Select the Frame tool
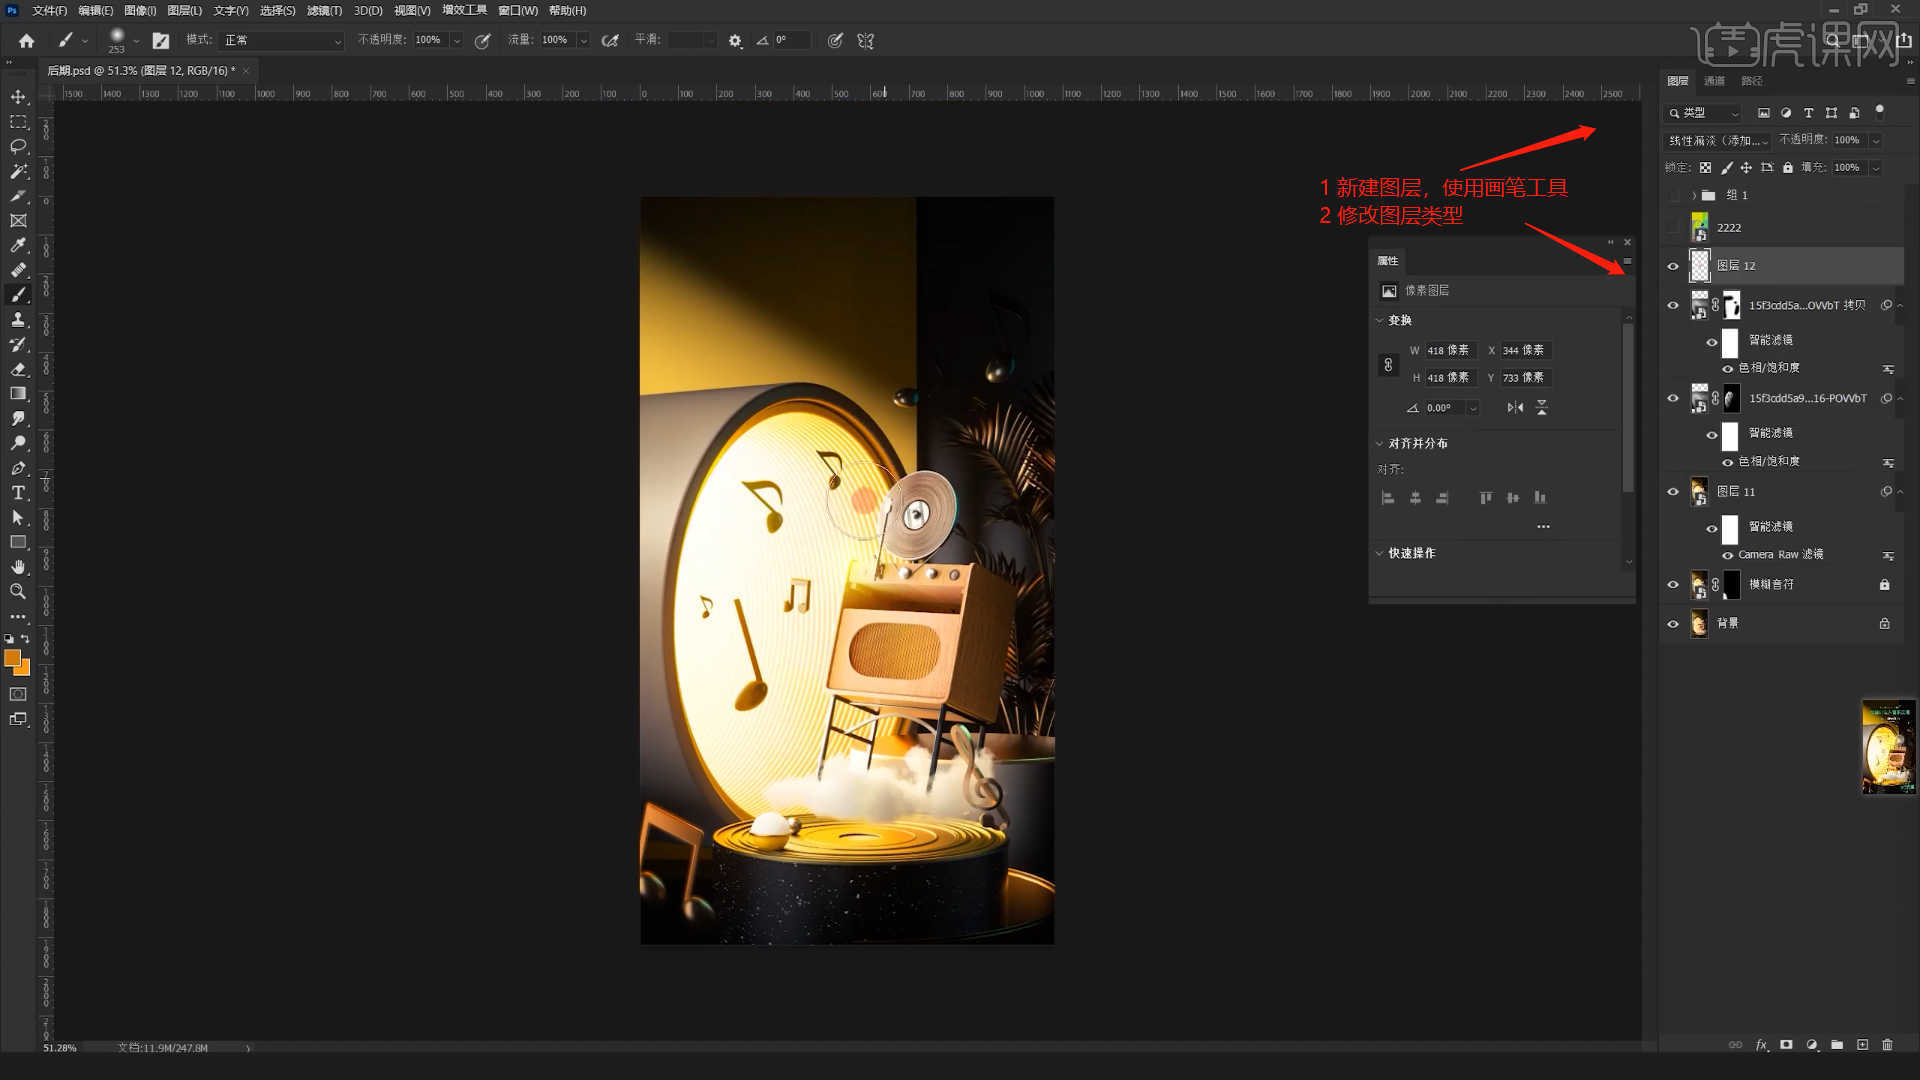 (x=18, y=221)
